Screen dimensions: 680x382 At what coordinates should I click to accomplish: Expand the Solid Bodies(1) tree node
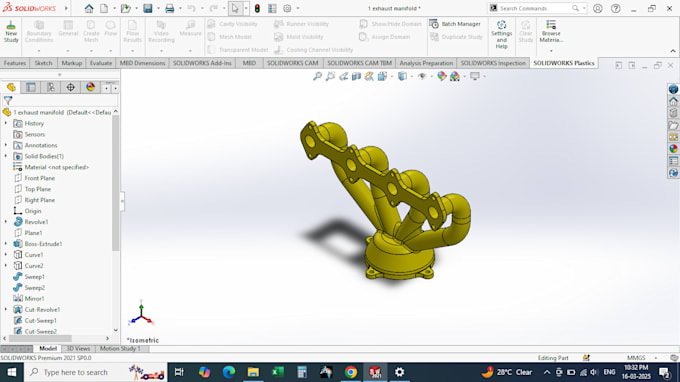(6, 156)
